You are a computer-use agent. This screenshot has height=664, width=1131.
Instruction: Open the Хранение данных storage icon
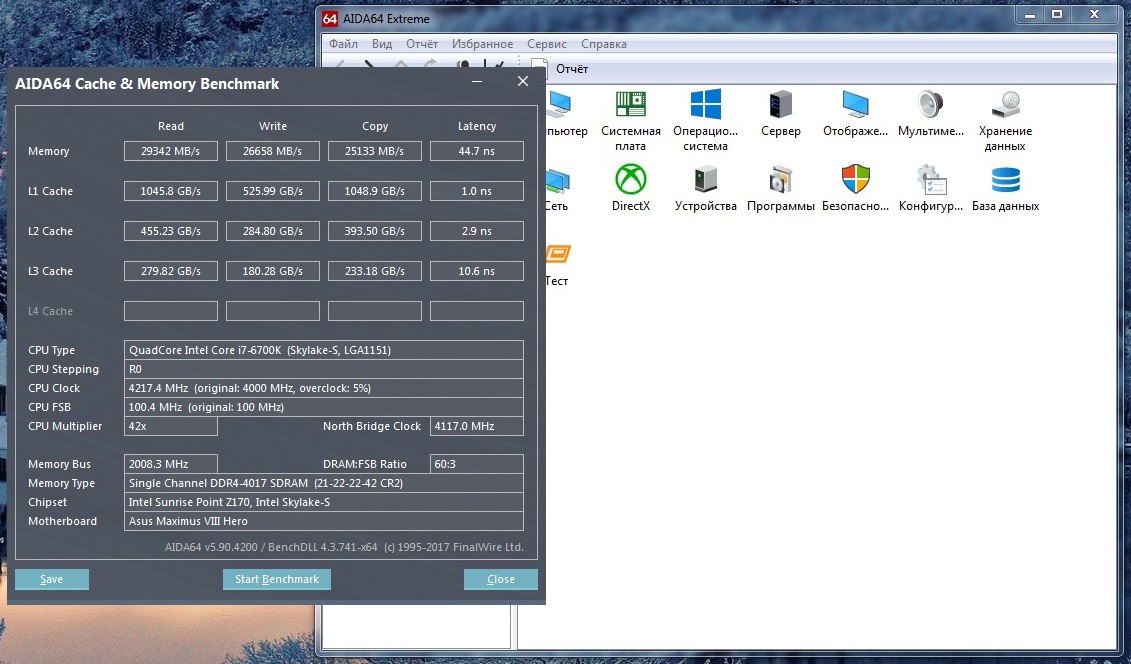[x=1005, y=105]
